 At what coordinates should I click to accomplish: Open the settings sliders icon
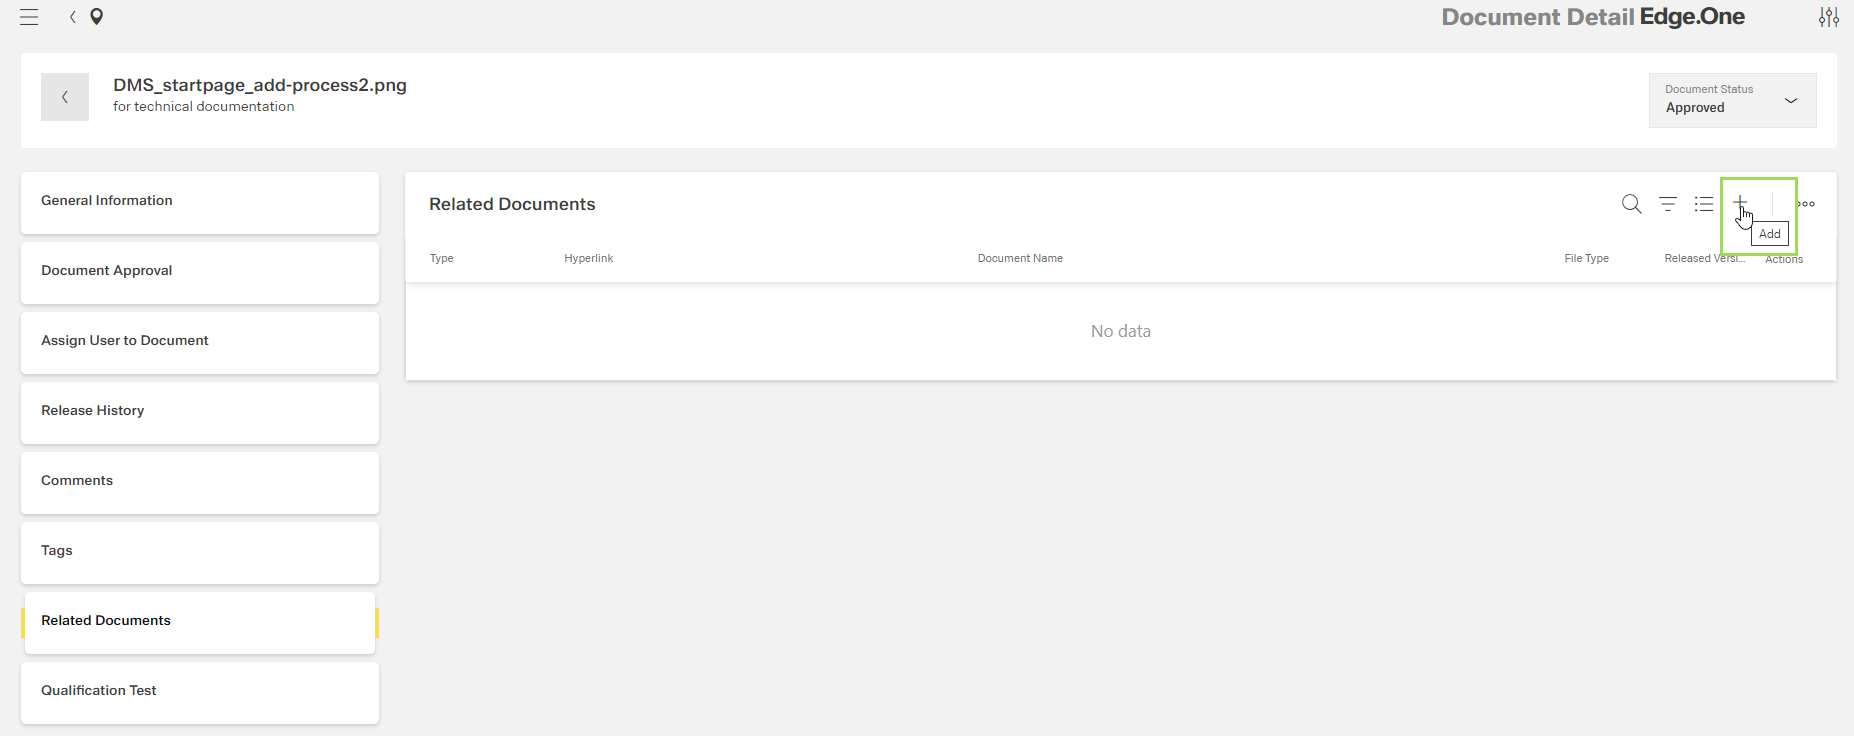[x=1828, y=17]
